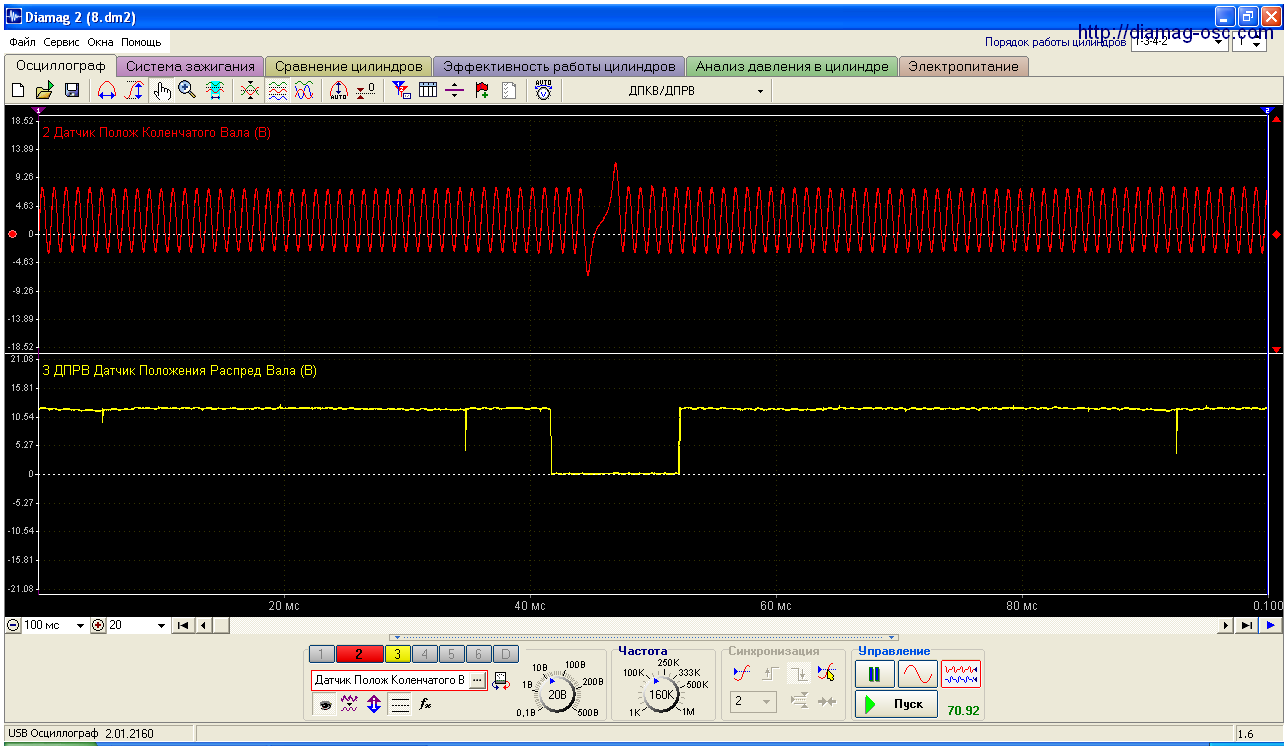The height and width of the screenshot is (746, 1288).
Task: Switch to the Электропитание tab
Action: pos(964,67)
